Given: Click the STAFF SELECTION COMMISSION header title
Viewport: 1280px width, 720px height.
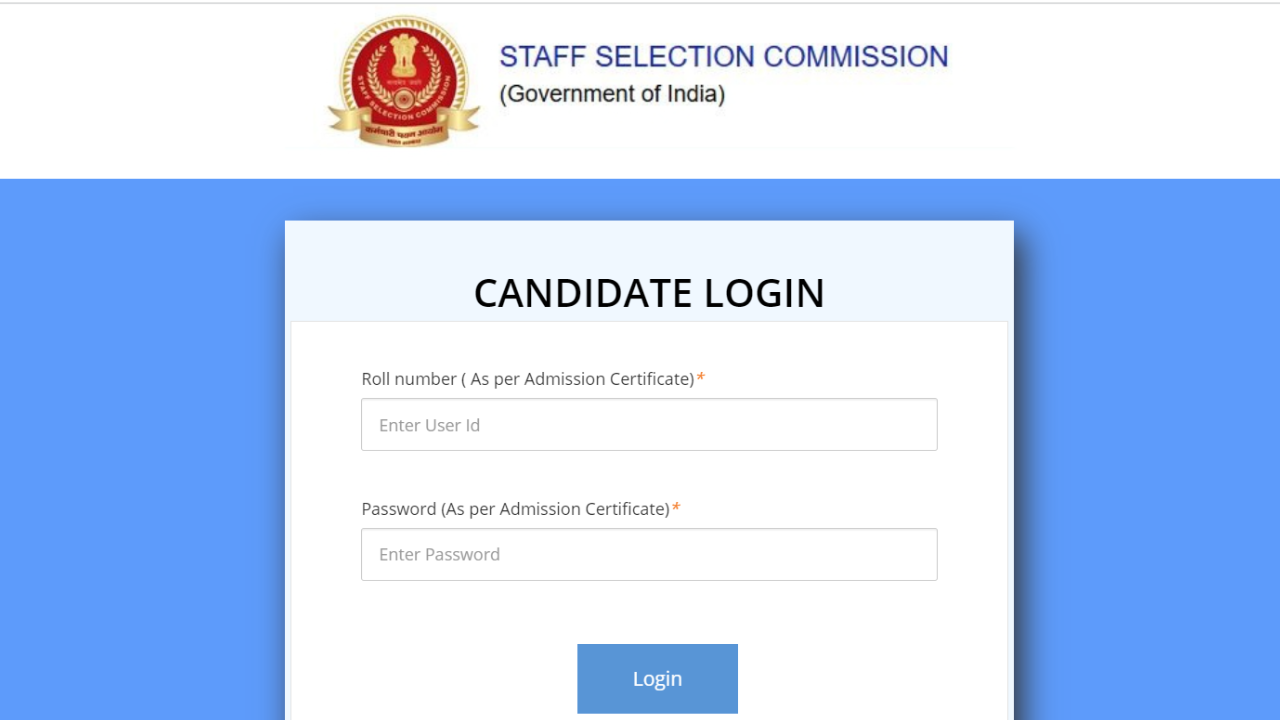Looking at the screenshot, I should pyautogui.click(x=724, y=56).
